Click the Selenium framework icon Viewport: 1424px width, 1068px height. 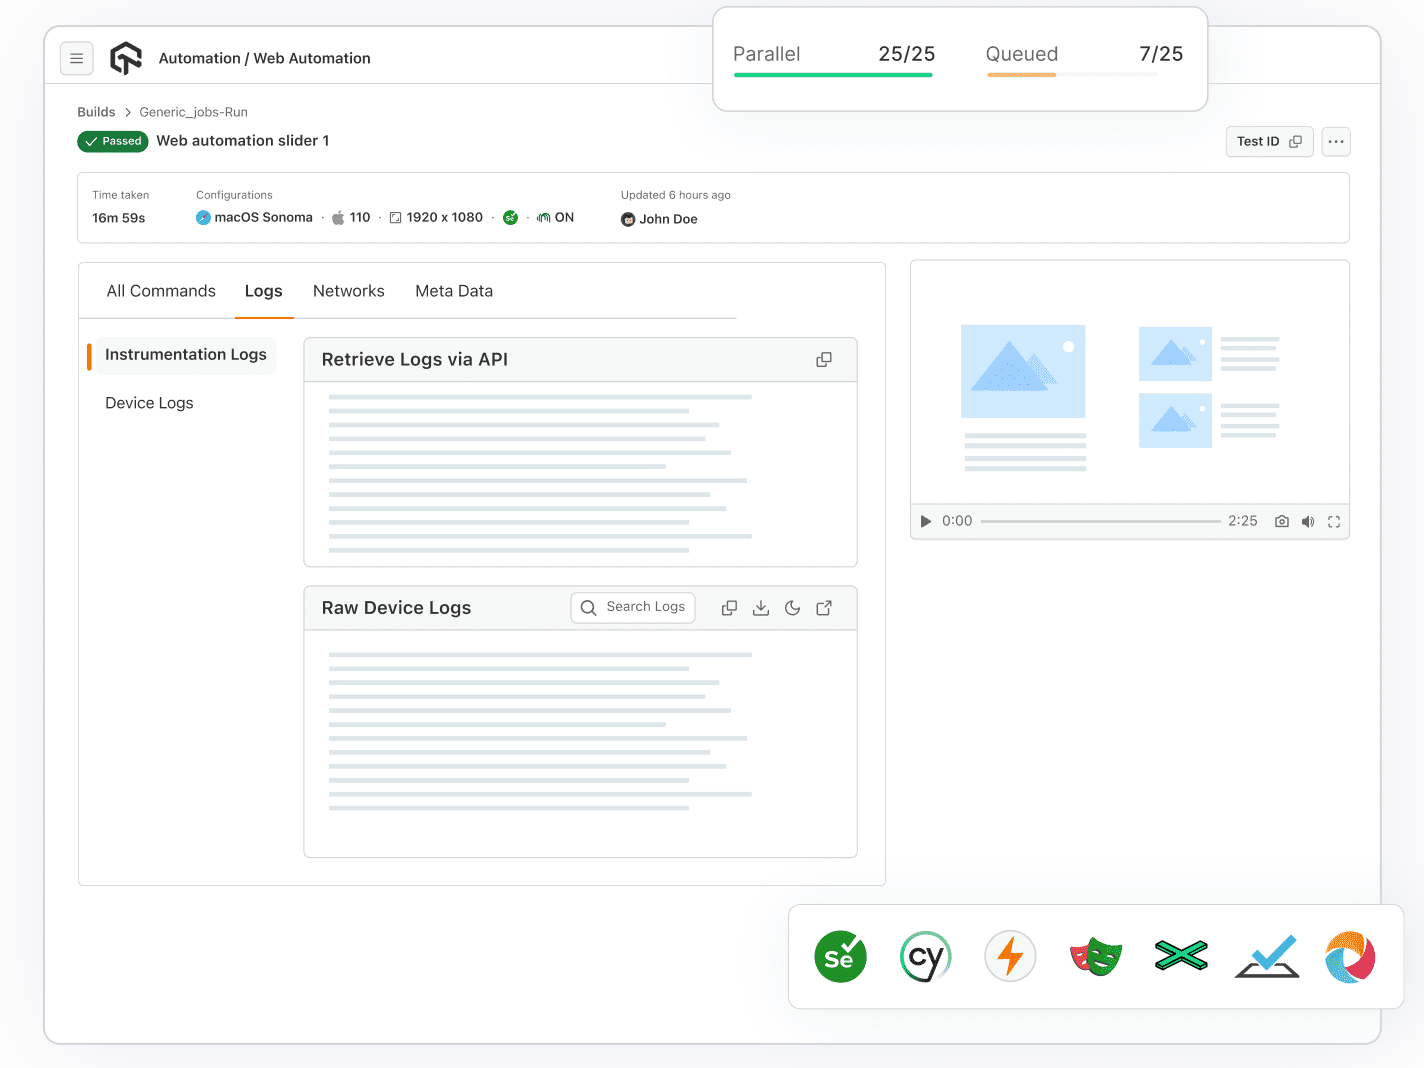(x=840, y=957)
